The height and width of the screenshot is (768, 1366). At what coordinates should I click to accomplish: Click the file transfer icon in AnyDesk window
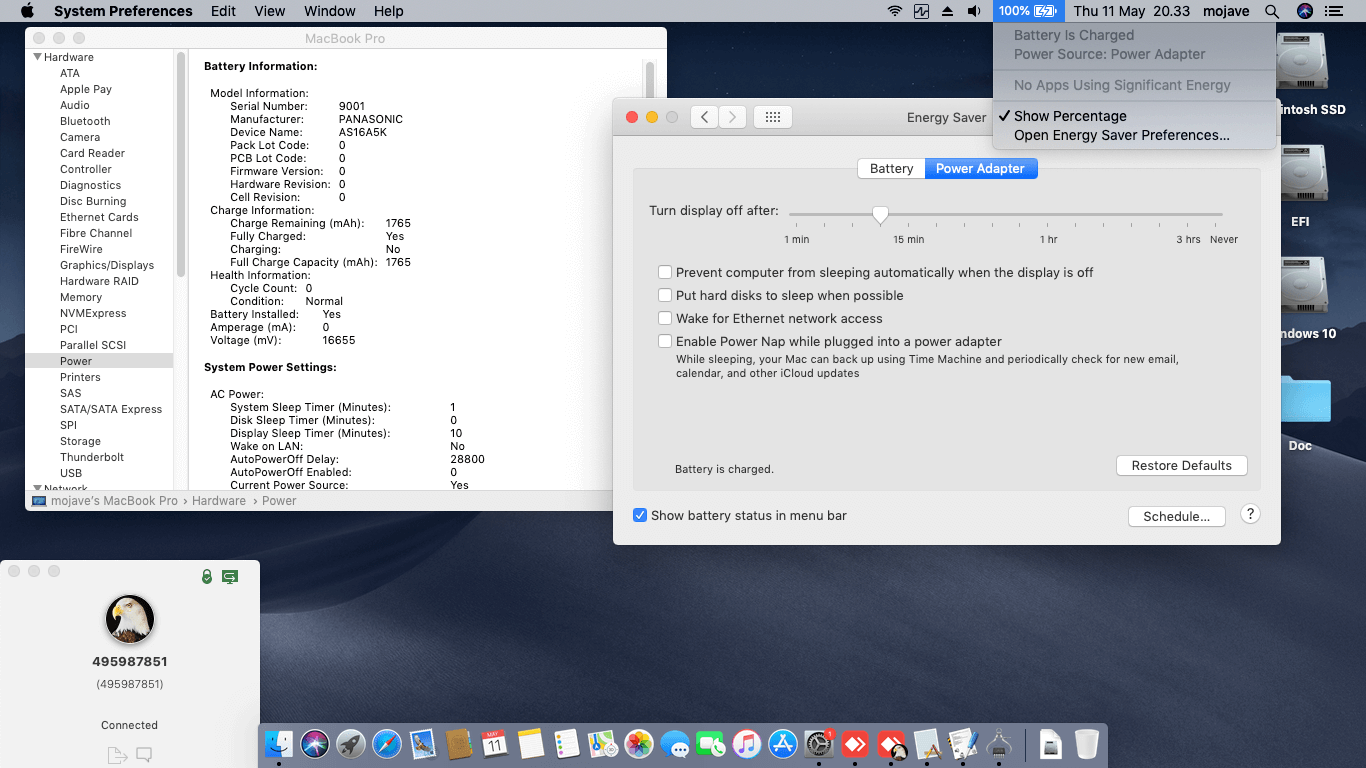tap(117, 755)
